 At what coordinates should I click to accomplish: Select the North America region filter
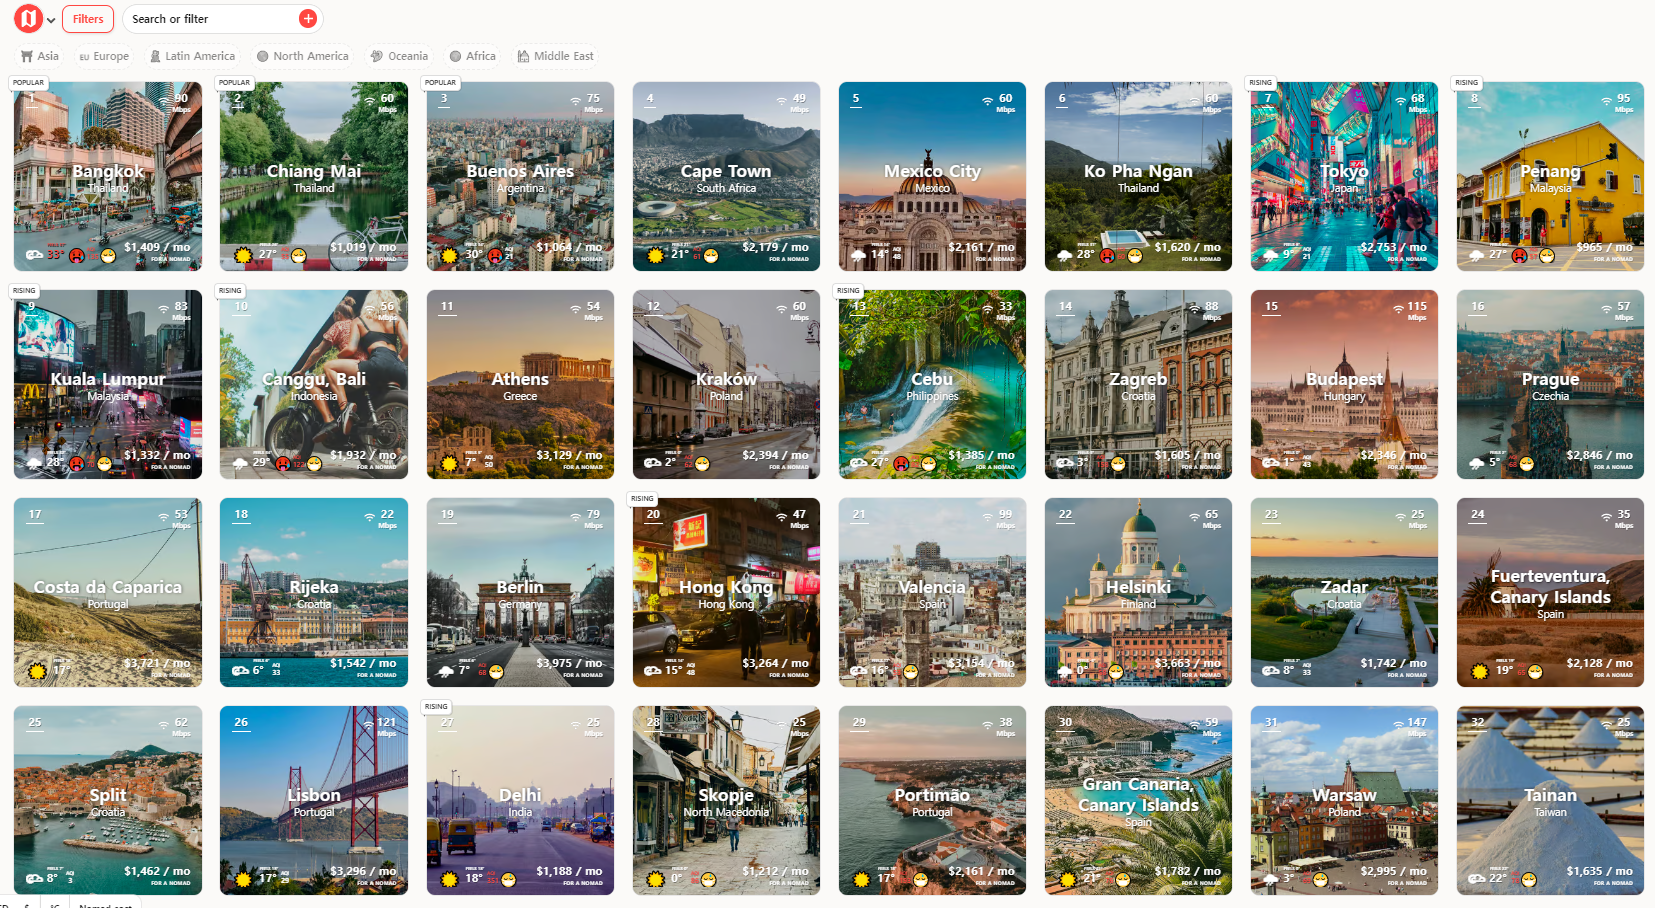coord(303,56)
